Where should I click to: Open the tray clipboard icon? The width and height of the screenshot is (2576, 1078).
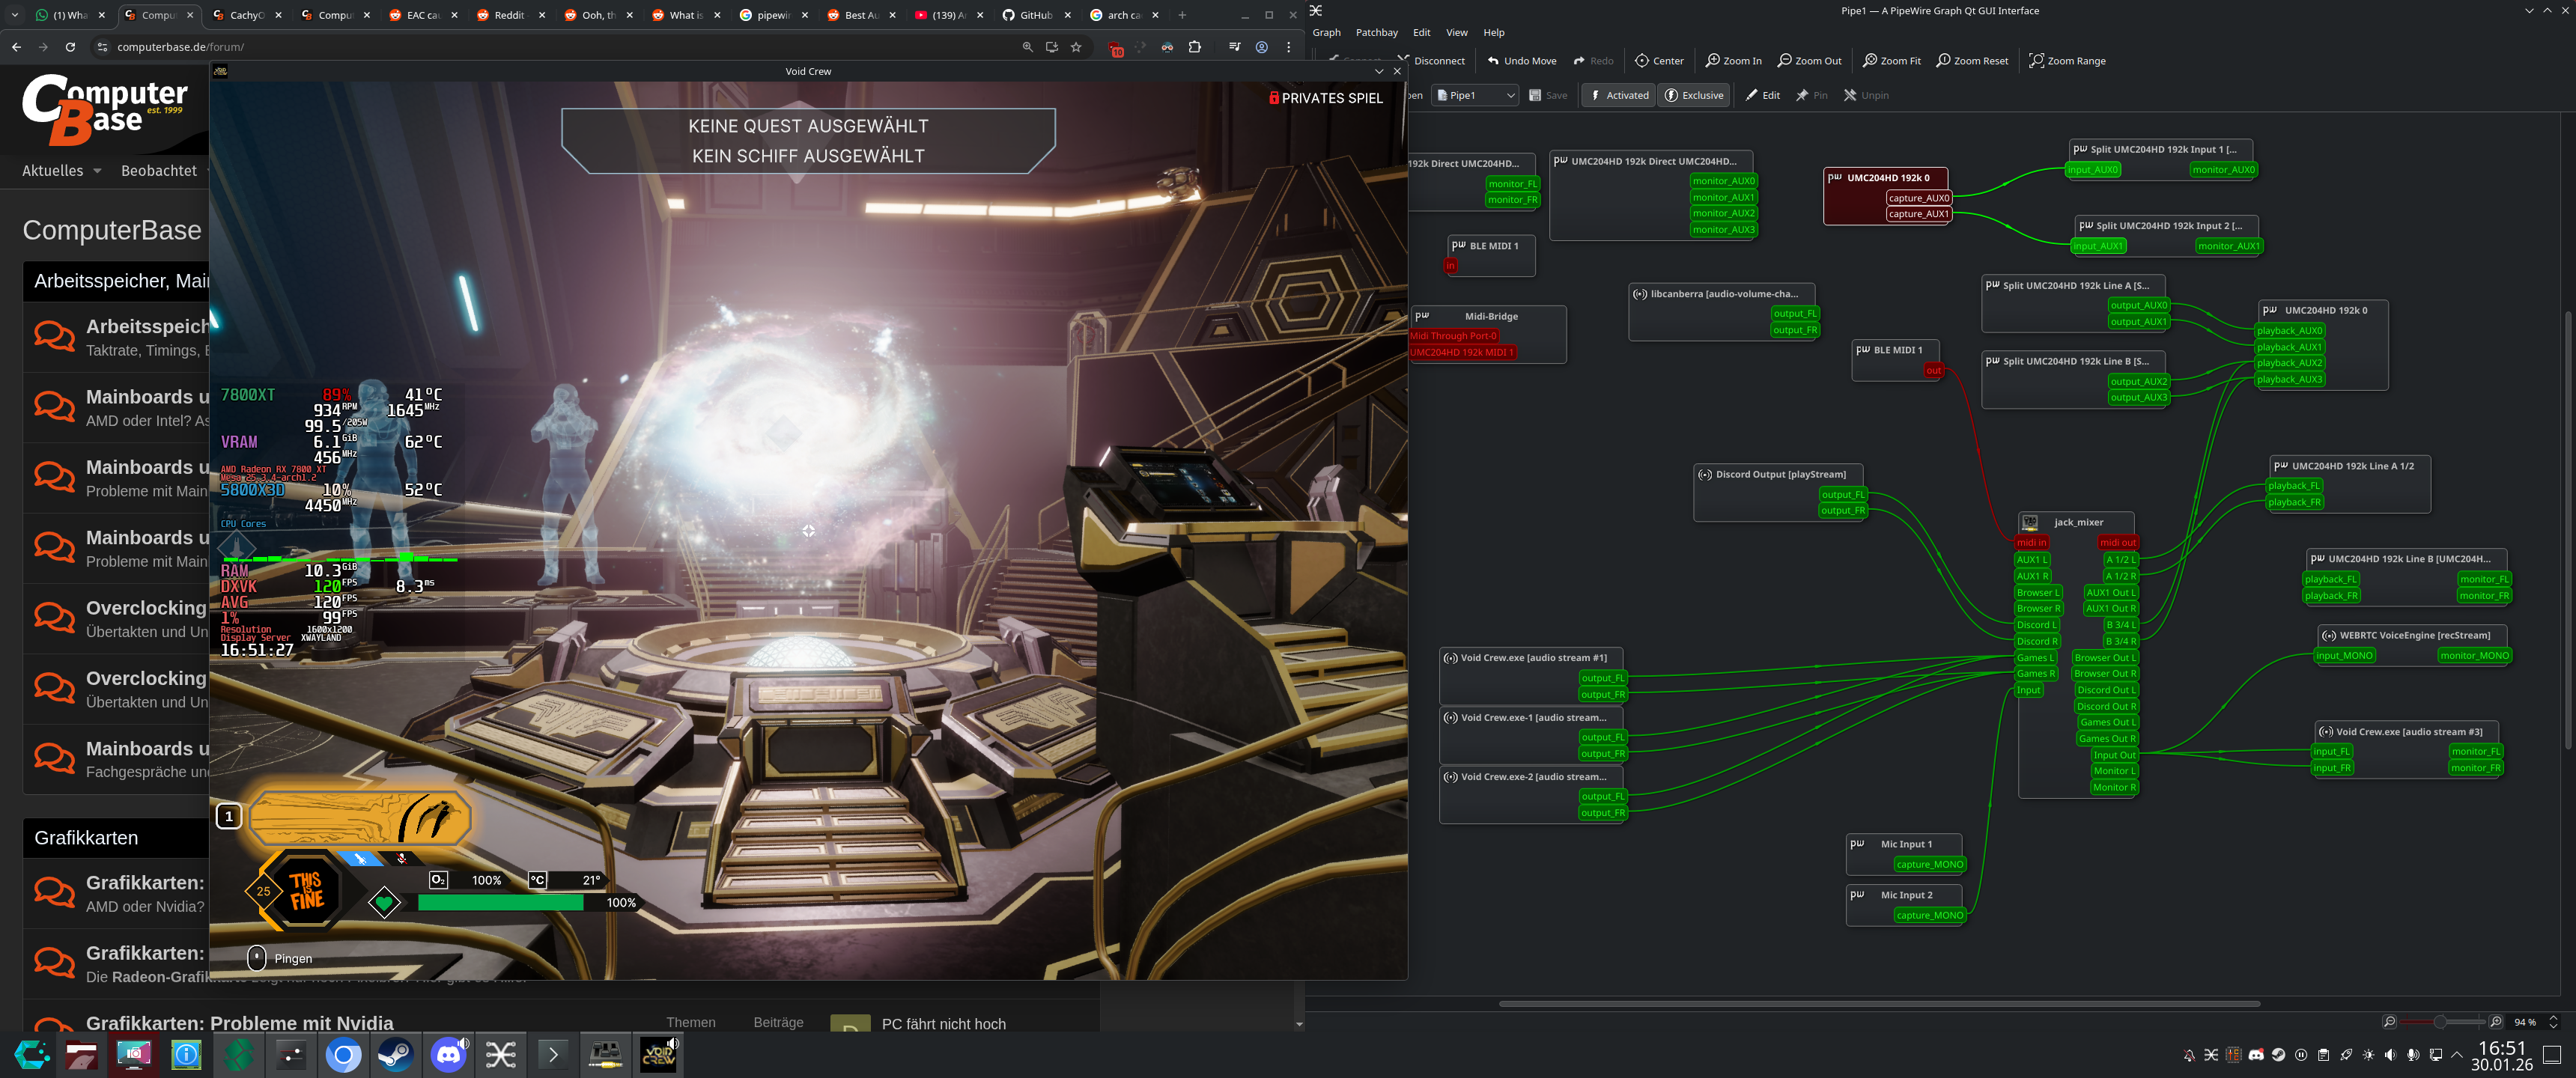[x=2323, y=1055]
